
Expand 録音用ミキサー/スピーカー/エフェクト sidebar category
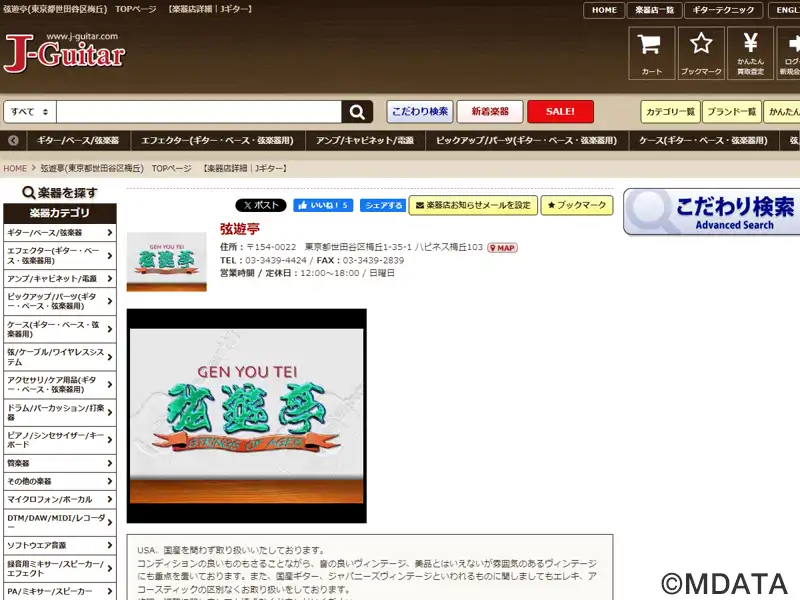60,568
